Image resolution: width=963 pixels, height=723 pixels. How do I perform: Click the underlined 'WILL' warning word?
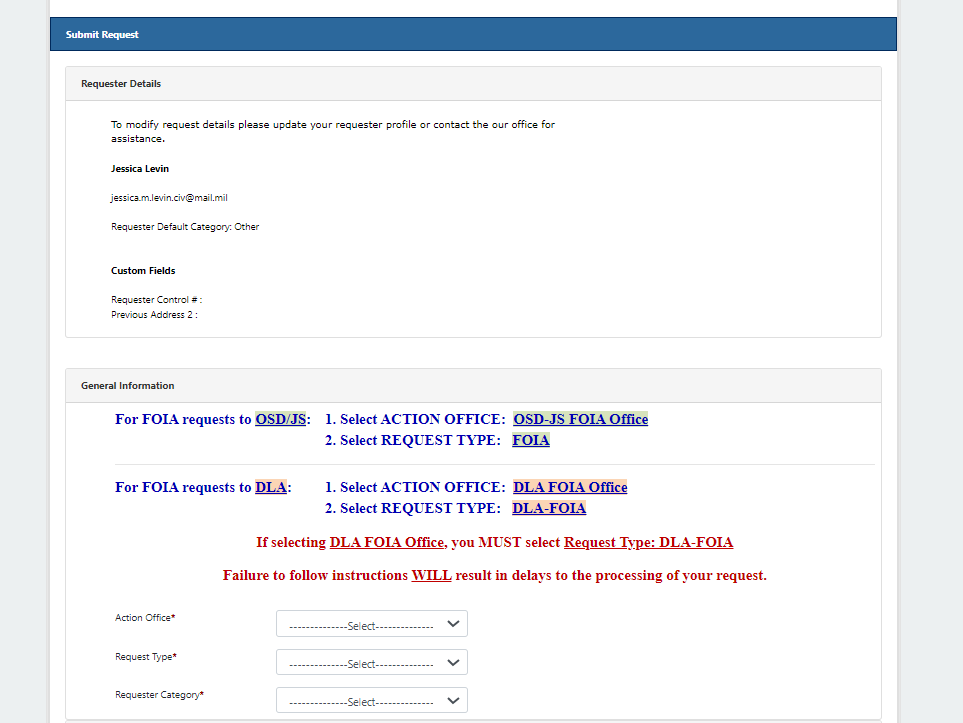click(431, 576)
